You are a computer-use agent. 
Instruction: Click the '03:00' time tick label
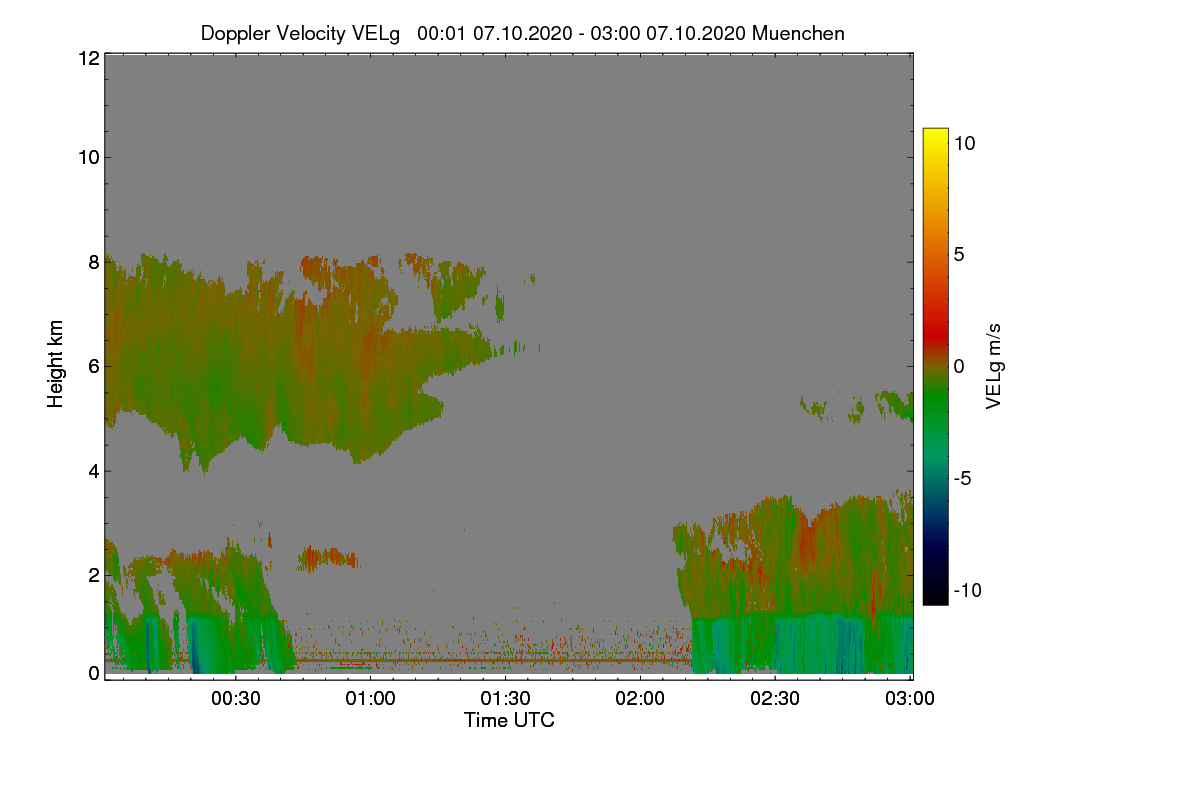pyautogui.click(x=910, y=699)
